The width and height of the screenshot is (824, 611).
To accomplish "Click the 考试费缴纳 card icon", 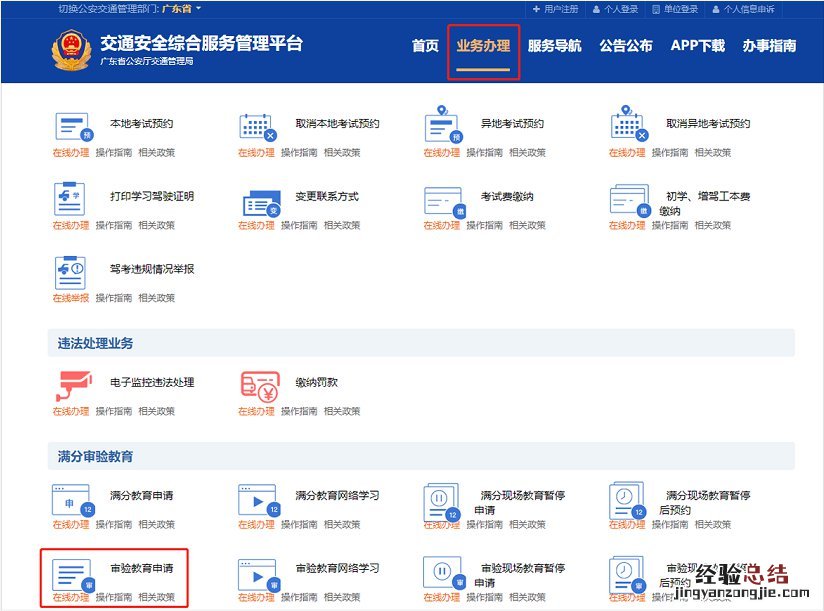I will [x=443, y=200].
